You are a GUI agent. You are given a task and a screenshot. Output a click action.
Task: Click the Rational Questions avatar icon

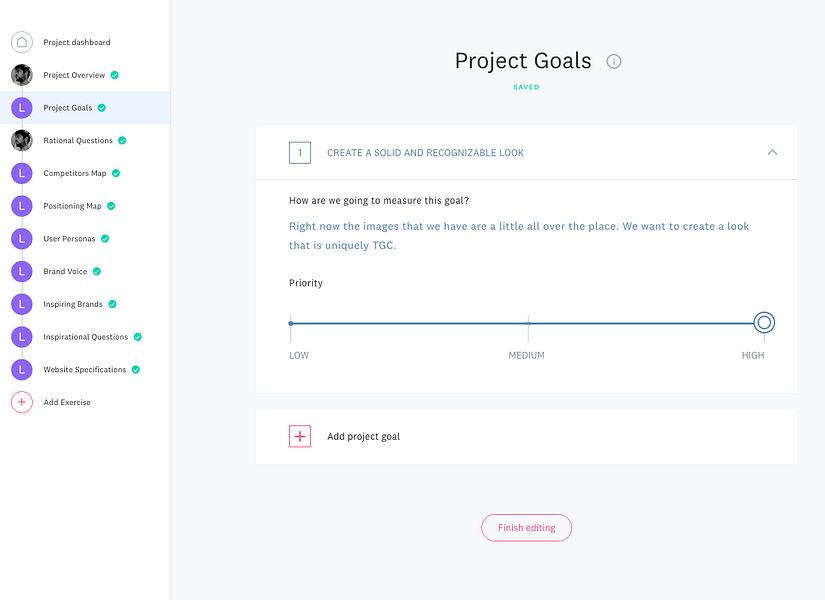[21, 140]
